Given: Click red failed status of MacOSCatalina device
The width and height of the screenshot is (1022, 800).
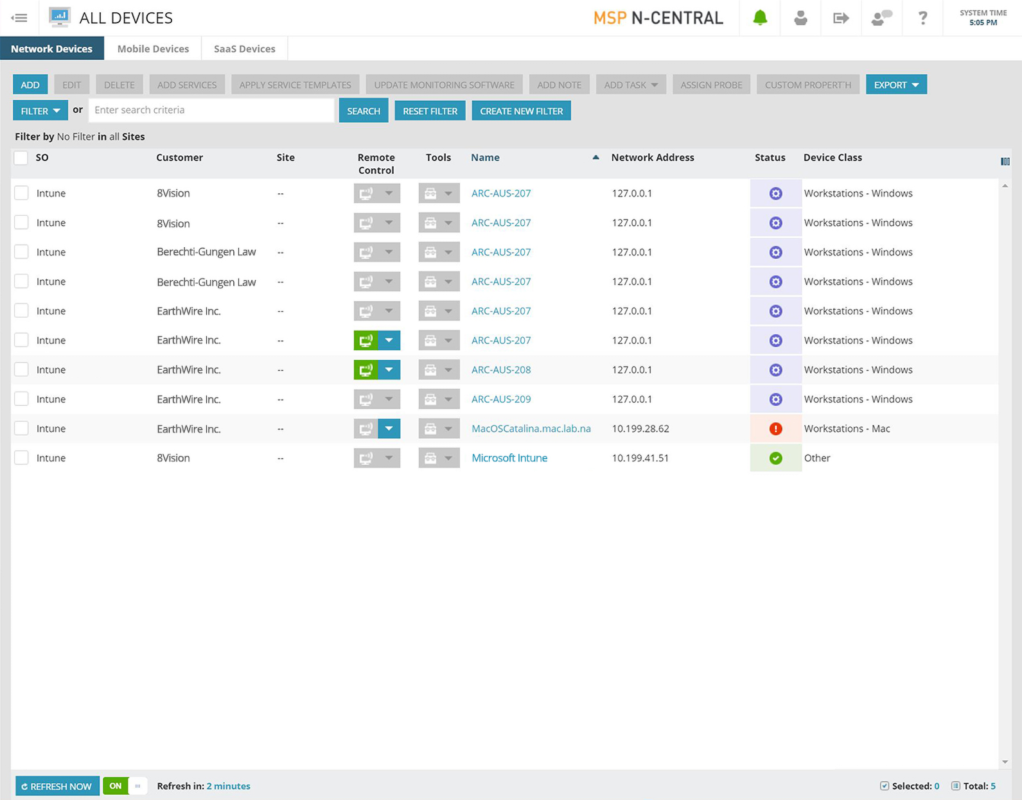Looking at the screenshot, I should (x=776, y=428).
